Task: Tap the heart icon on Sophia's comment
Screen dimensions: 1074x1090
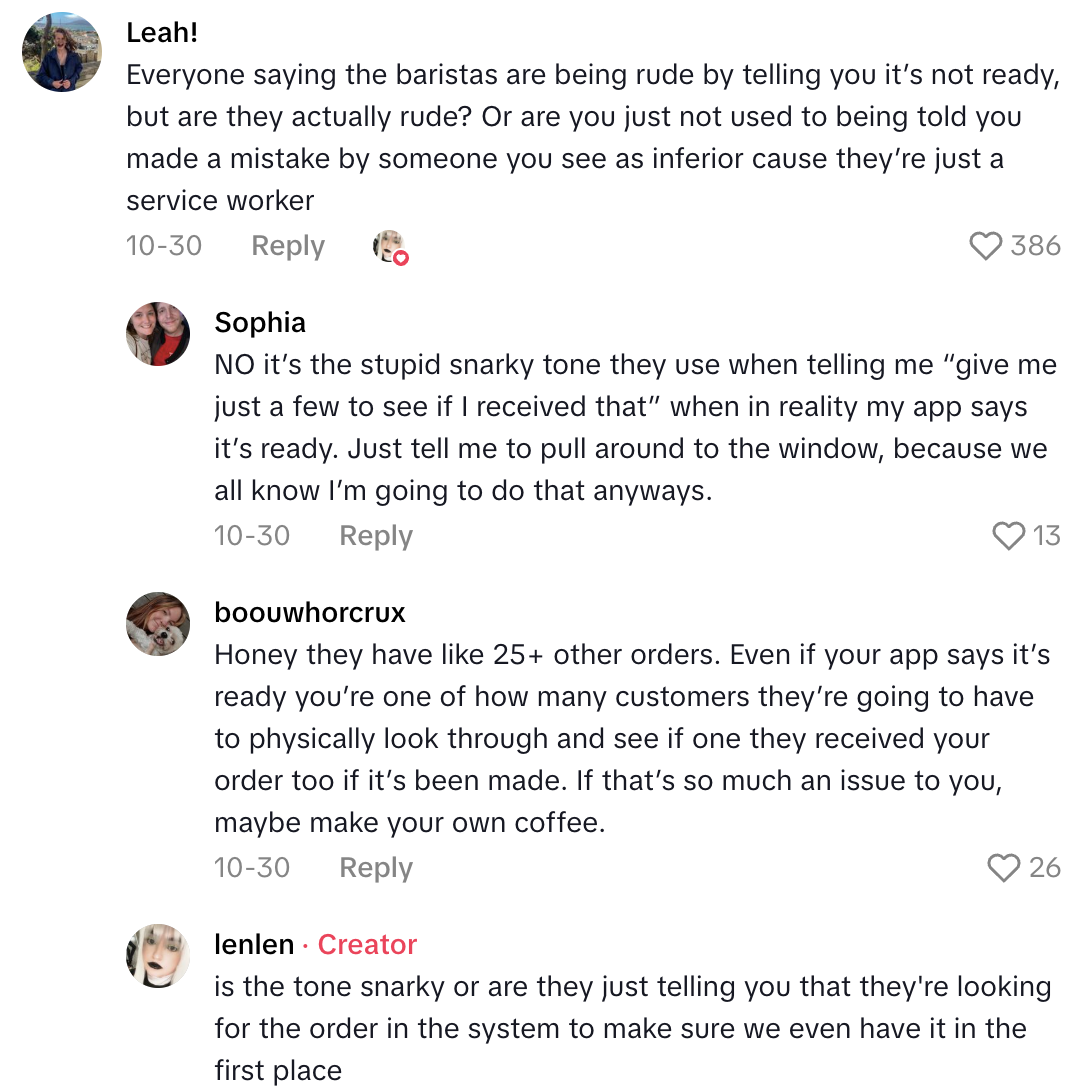Action: pyautogui.click(x=1007, y=536)
